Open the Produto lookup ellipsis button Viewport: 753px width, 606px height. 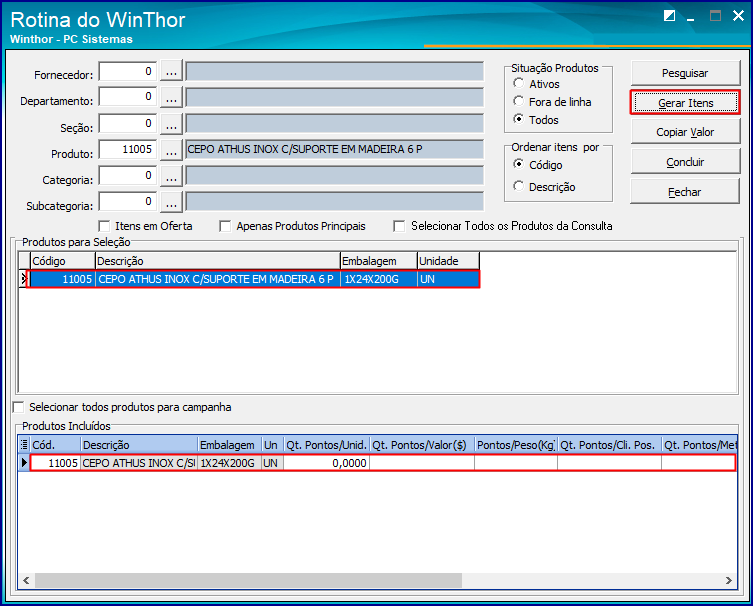click(171, 150)
